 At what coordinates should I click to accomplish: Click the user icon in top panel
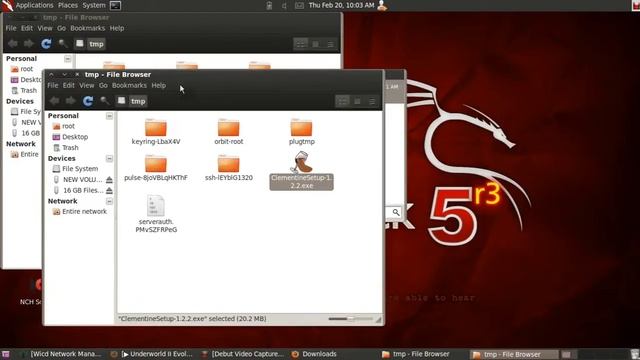click(x=382, y=5)
